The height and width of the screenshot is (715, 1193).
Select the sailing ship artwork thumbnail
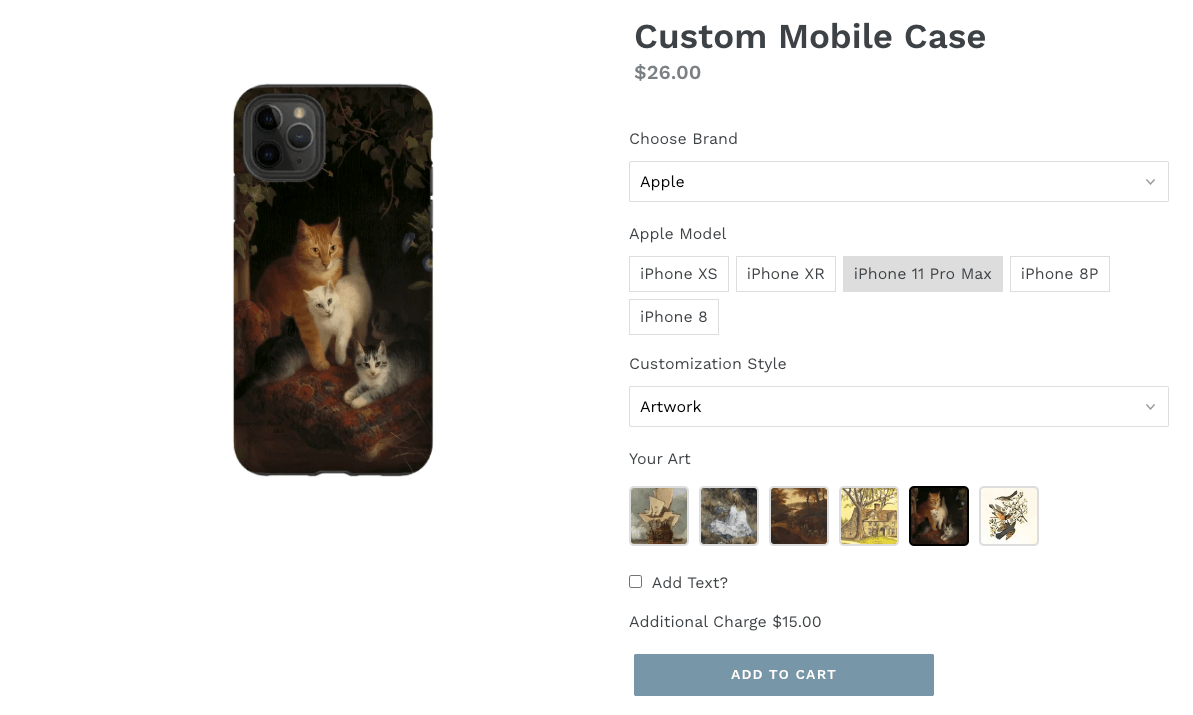(659, 516)
